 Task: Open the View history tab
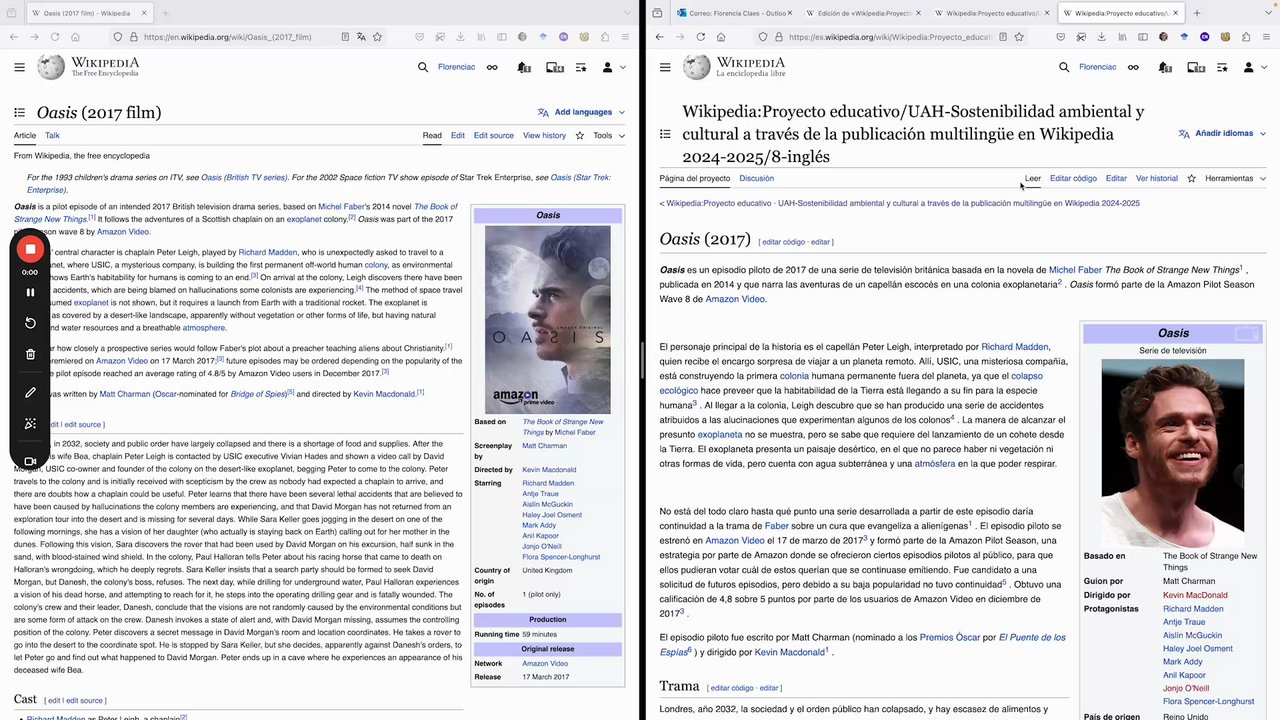pyautogui.click(x=544, y=135)
